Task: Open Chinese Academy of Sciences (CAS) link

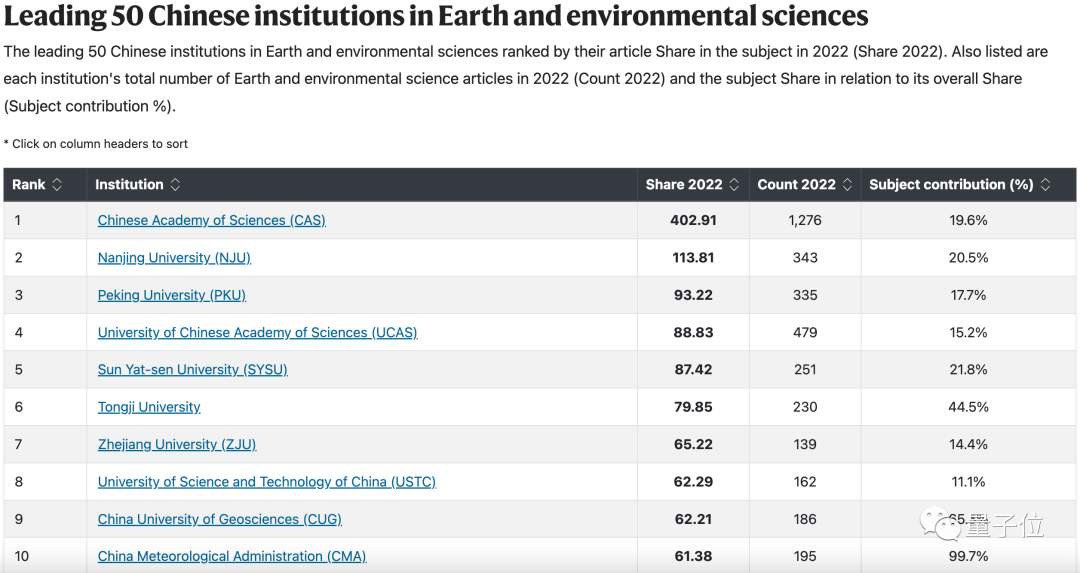Action: point(211,220)
